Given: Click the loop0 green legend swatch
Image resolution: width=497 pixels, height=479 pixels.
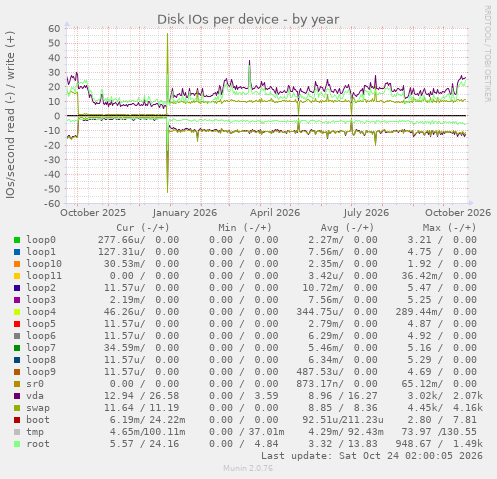Looking at the screenshot, I should (x=17, y=240).
